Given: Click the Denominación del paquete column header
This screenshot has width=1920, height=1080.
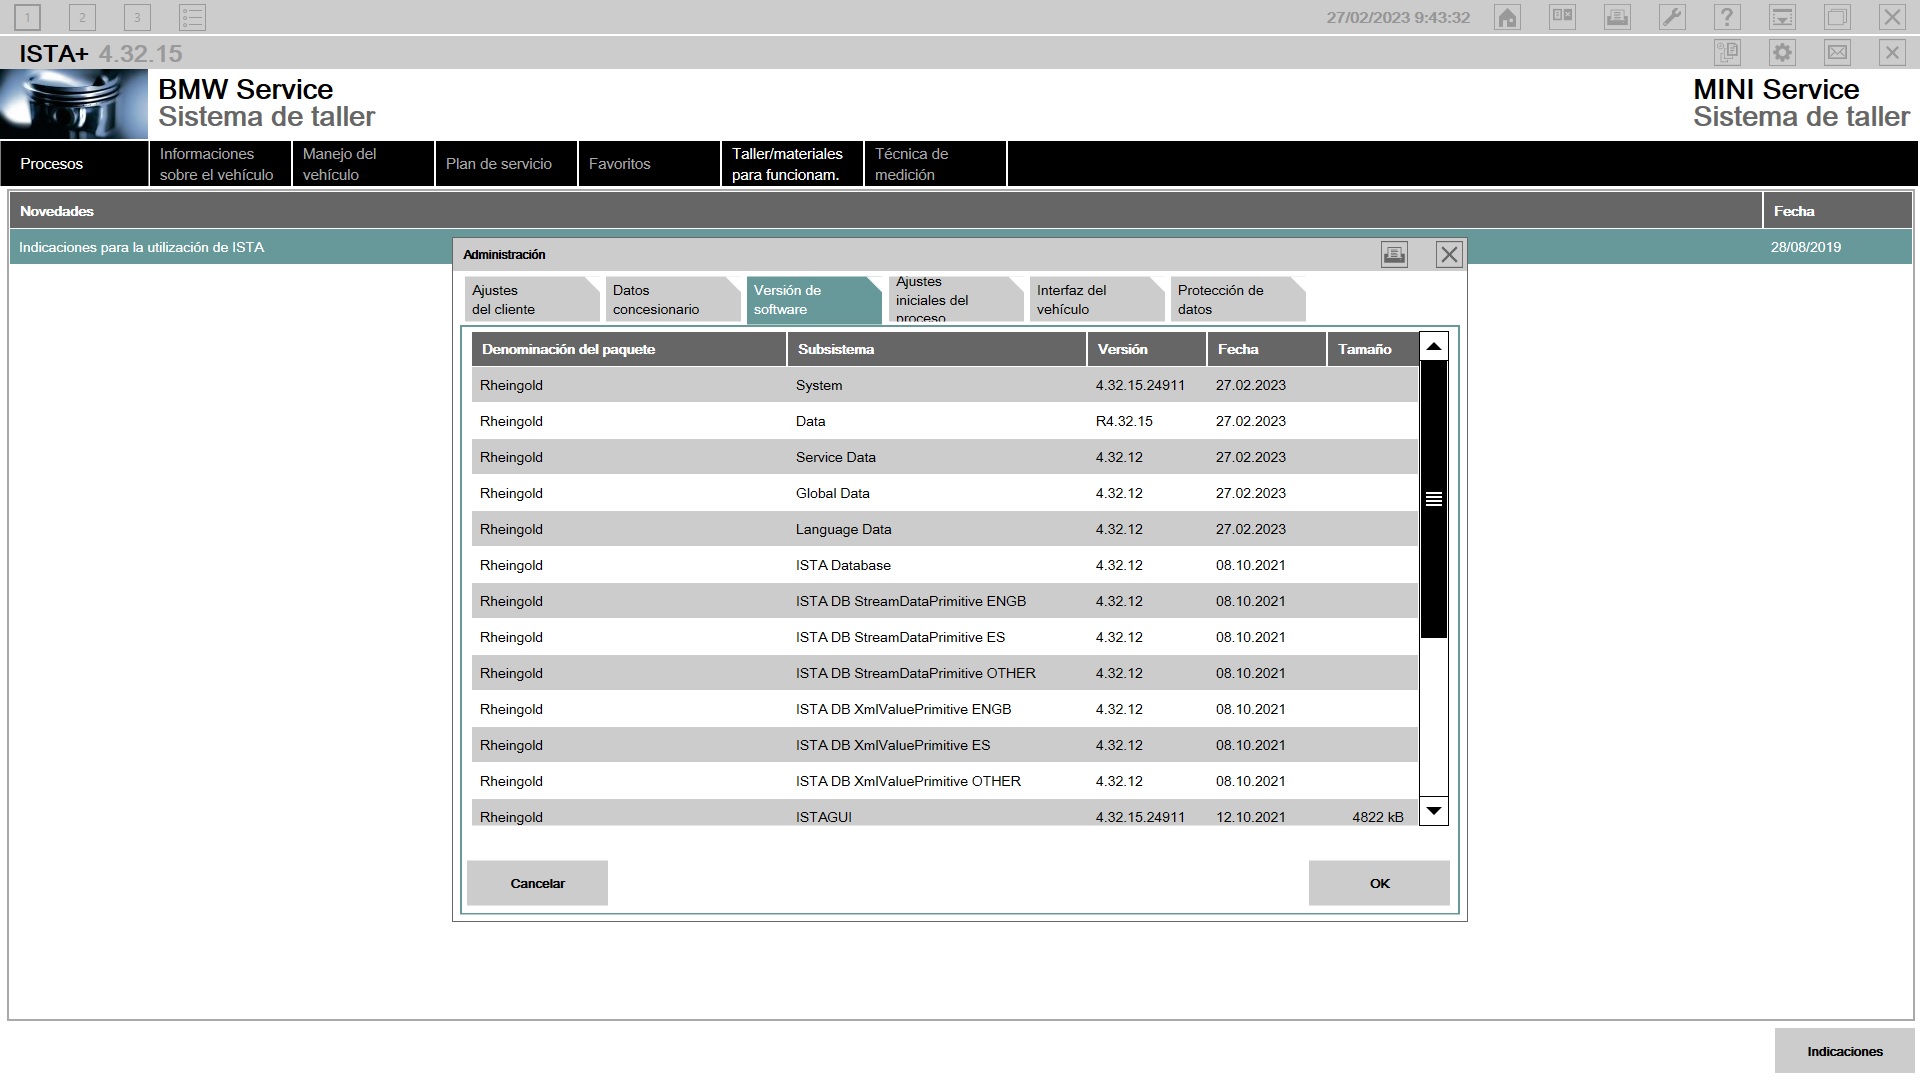Looking at the screenshot, I should 629,349.
